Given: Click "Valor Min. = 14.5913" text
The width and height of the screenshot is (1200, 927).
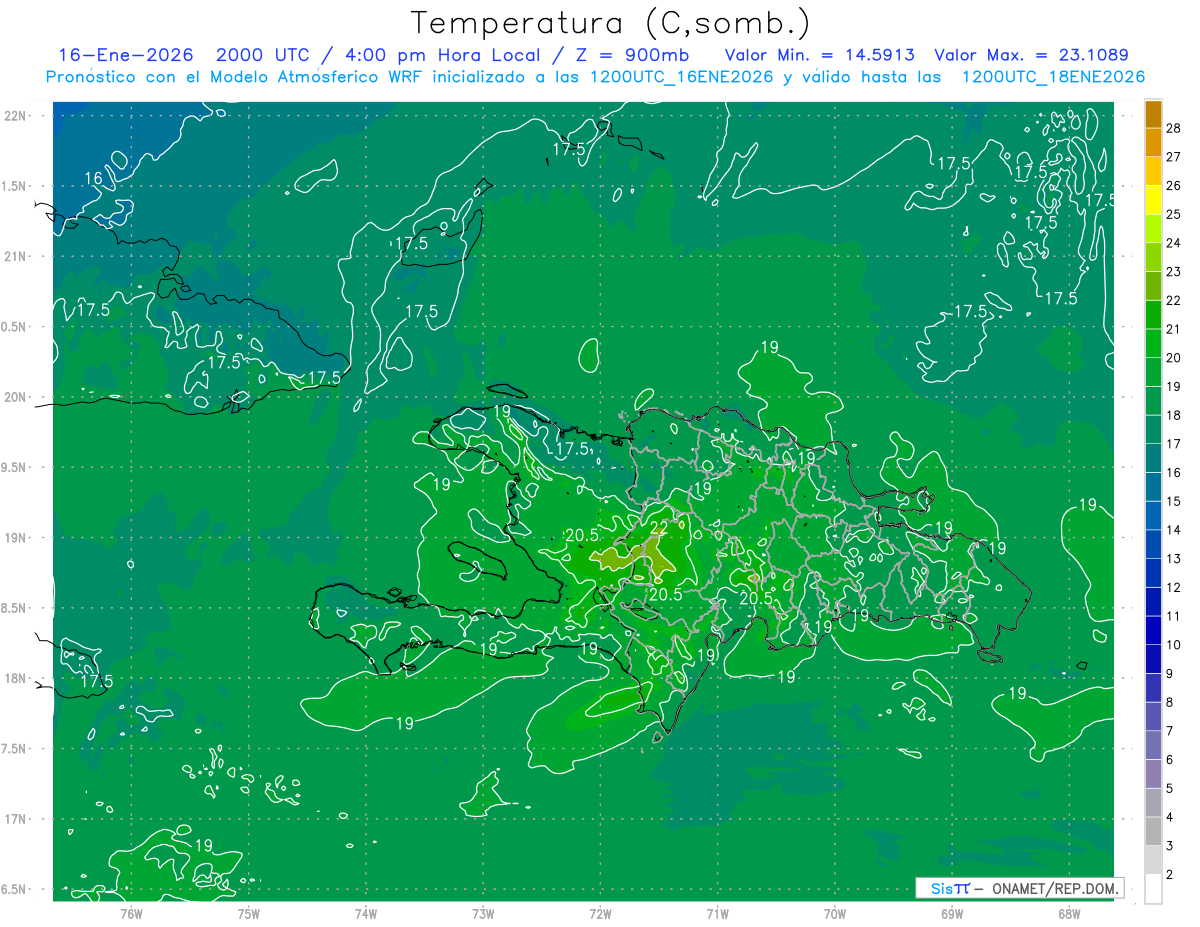Looking at the screenshot, I should click(x=818, y=54).
